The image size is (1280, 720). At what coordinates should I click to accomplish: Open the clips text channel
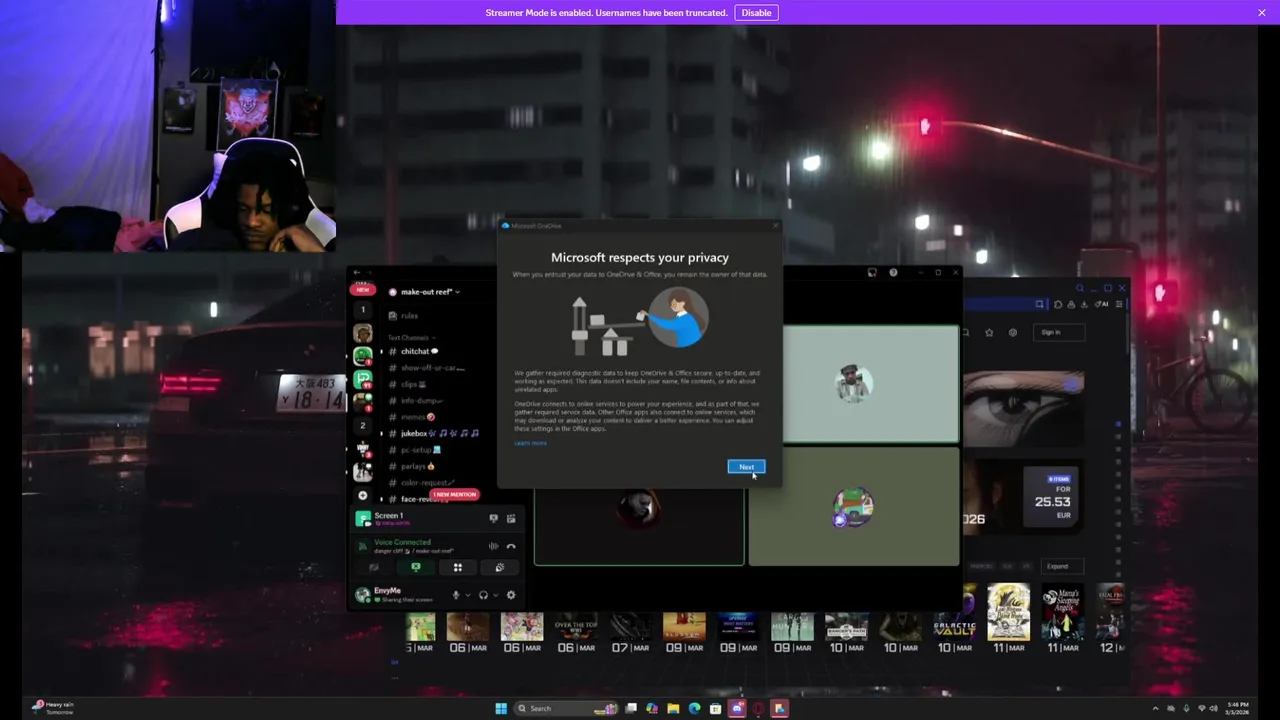[409, 384]
